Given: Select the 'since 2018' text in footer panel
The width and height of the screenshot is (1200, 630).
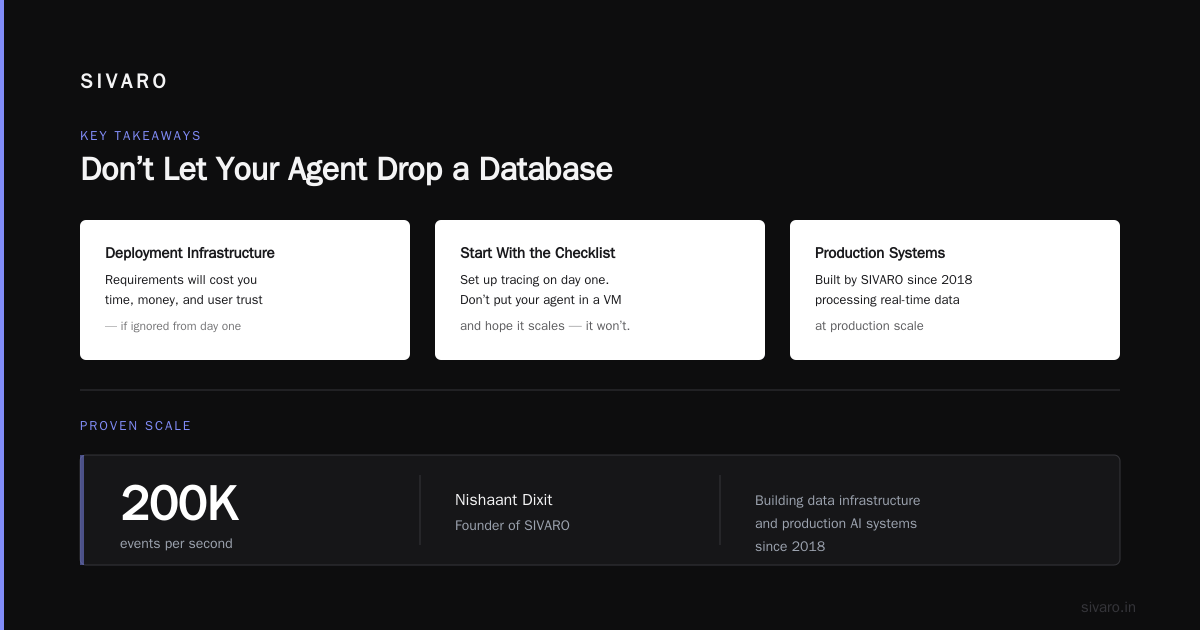Looking at the screenshot, I should (790, 547).
